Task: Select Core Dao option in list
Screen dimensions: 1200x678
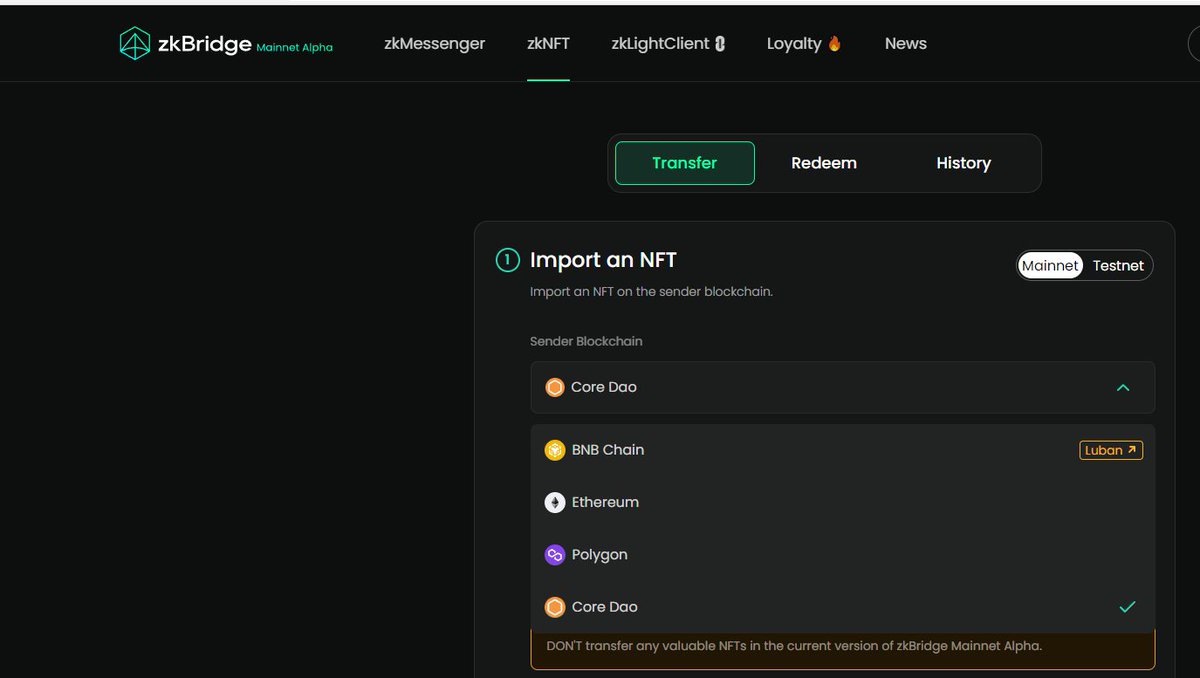Action: (843, 607)
